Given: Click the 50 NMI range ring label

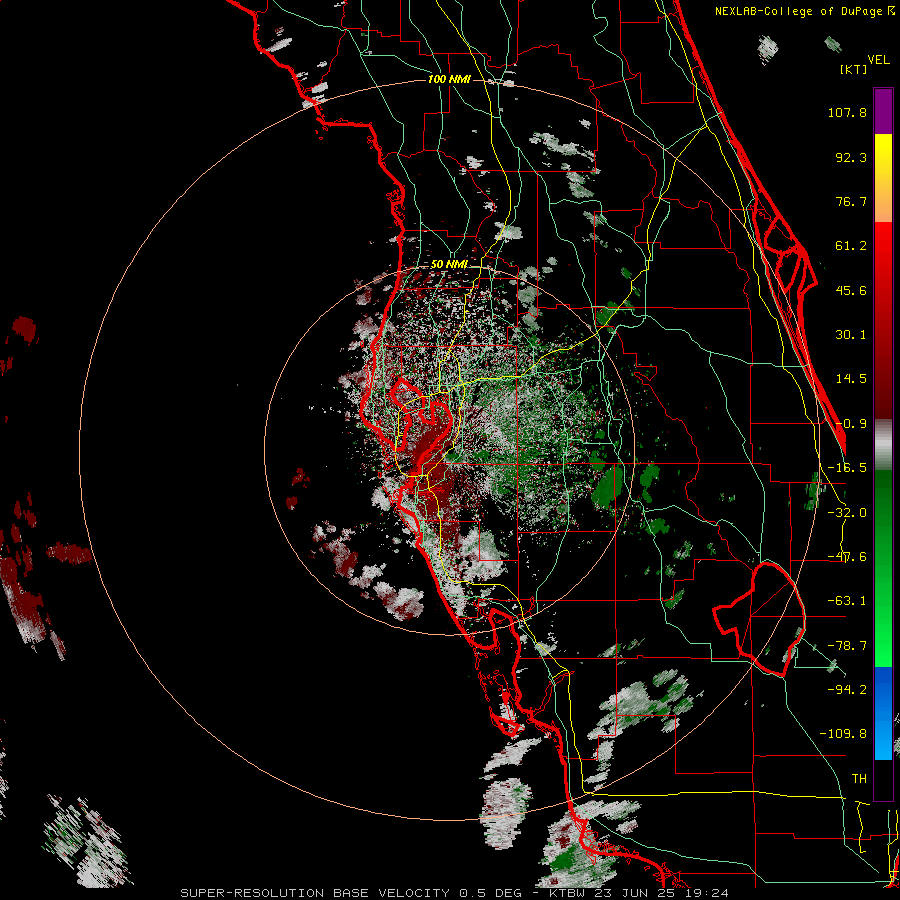Looking at the screenshot, I should 449,265.
